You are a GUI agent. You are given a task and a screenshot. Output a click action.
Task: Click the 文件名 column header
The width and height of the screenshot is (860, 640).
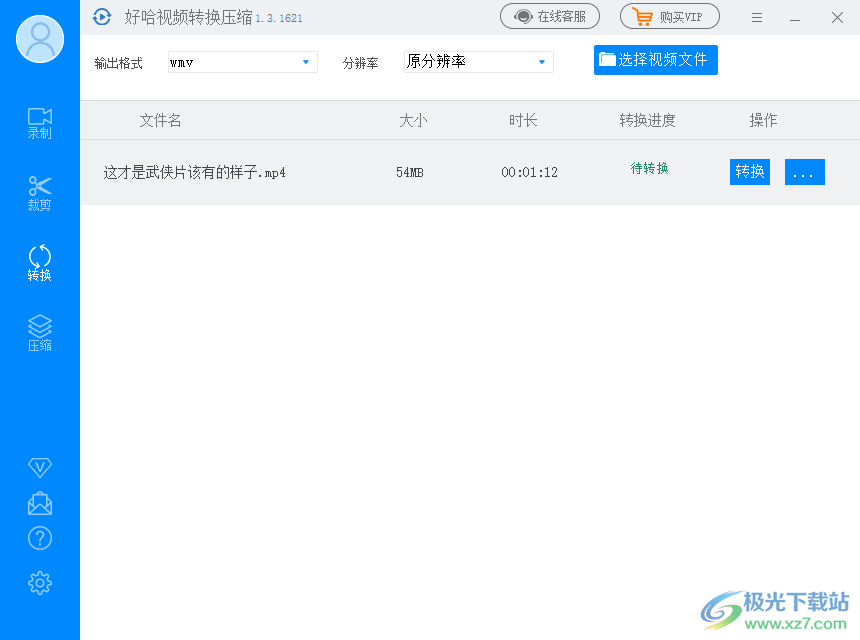point(160,120)
